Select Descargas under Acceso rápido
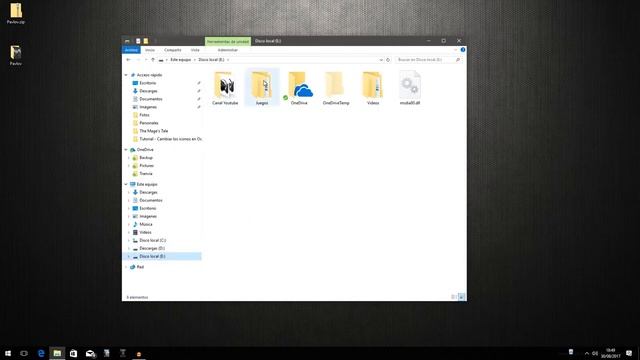 point(148,91)
